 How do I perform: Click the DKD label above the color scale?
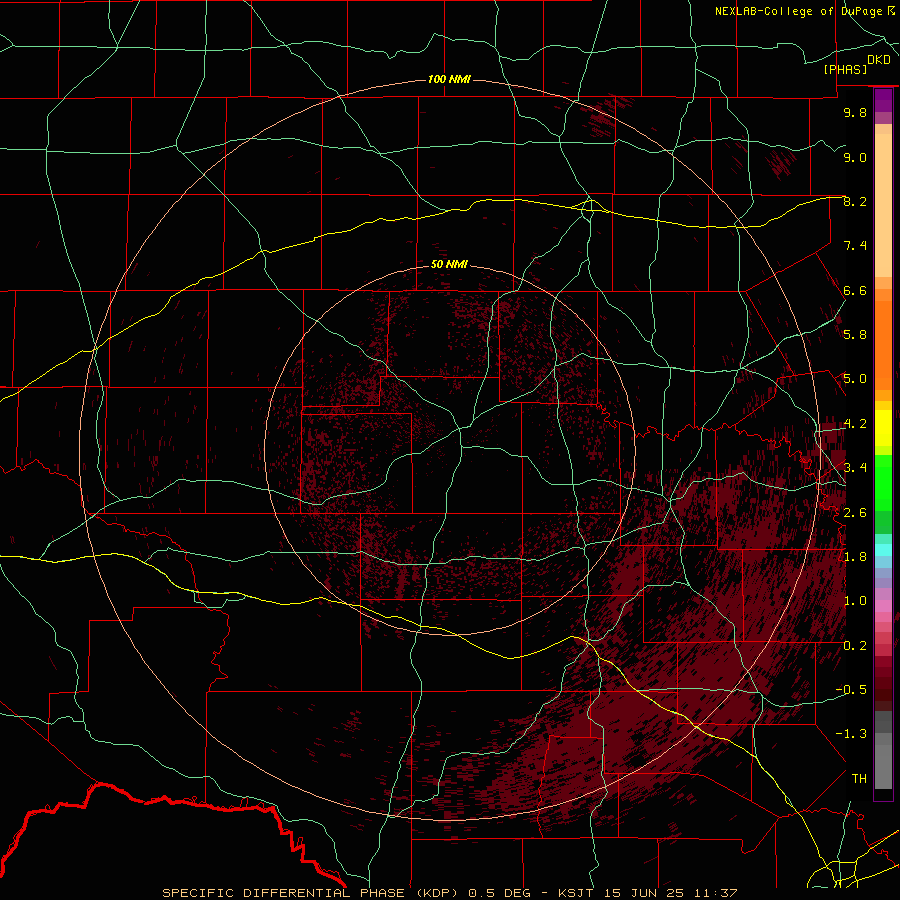(879, 60)
